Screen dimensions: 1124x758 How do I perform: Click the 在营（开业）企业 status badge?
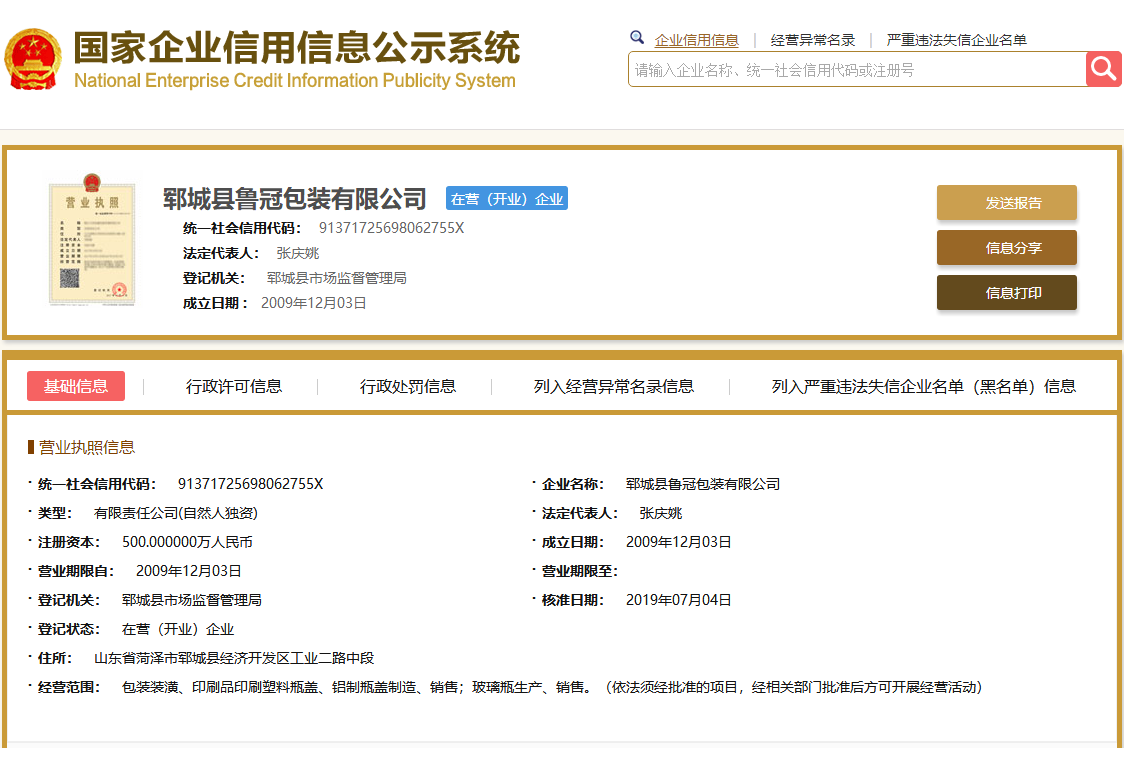tap(506, 199)
